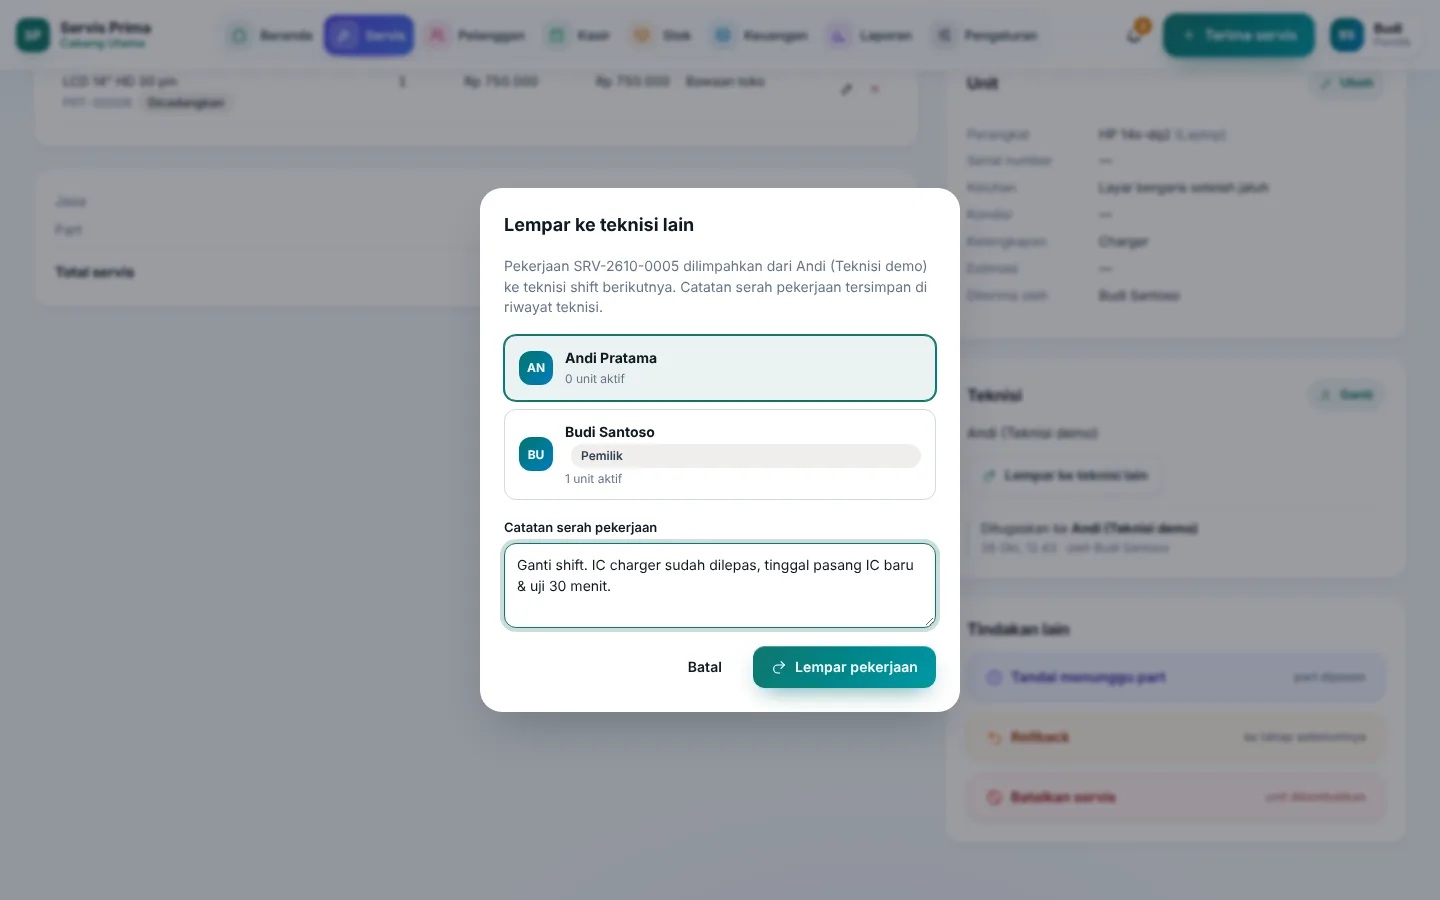Click Batal to cancel the handover
The width and height of the screenshot is (1440, 900).
tap(705, 667)
